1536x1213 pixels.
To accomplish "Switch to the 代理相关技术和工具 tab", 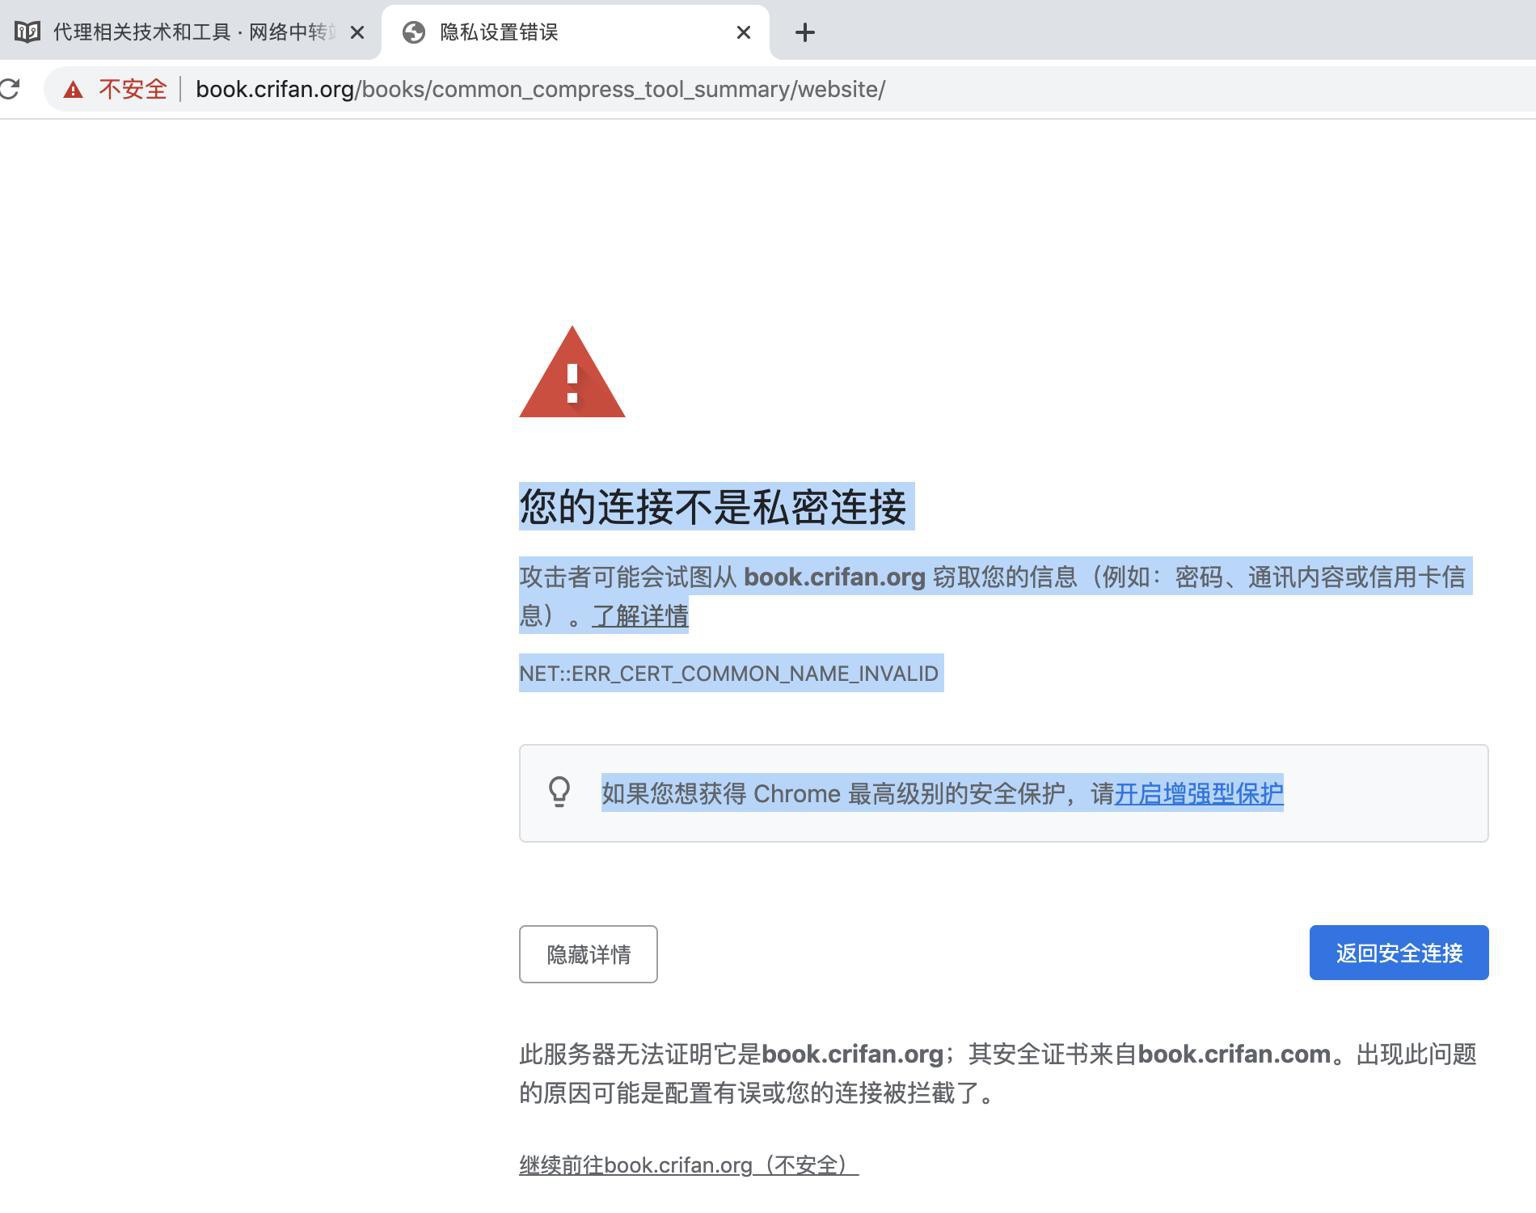I will pyautogui.click(x=188, y=32).
